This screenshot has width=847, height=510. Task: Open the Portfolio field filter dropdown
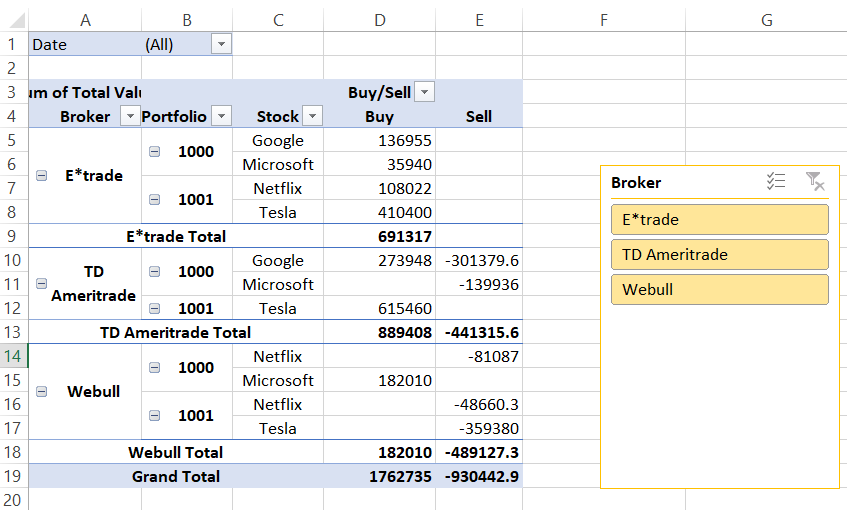222,116
